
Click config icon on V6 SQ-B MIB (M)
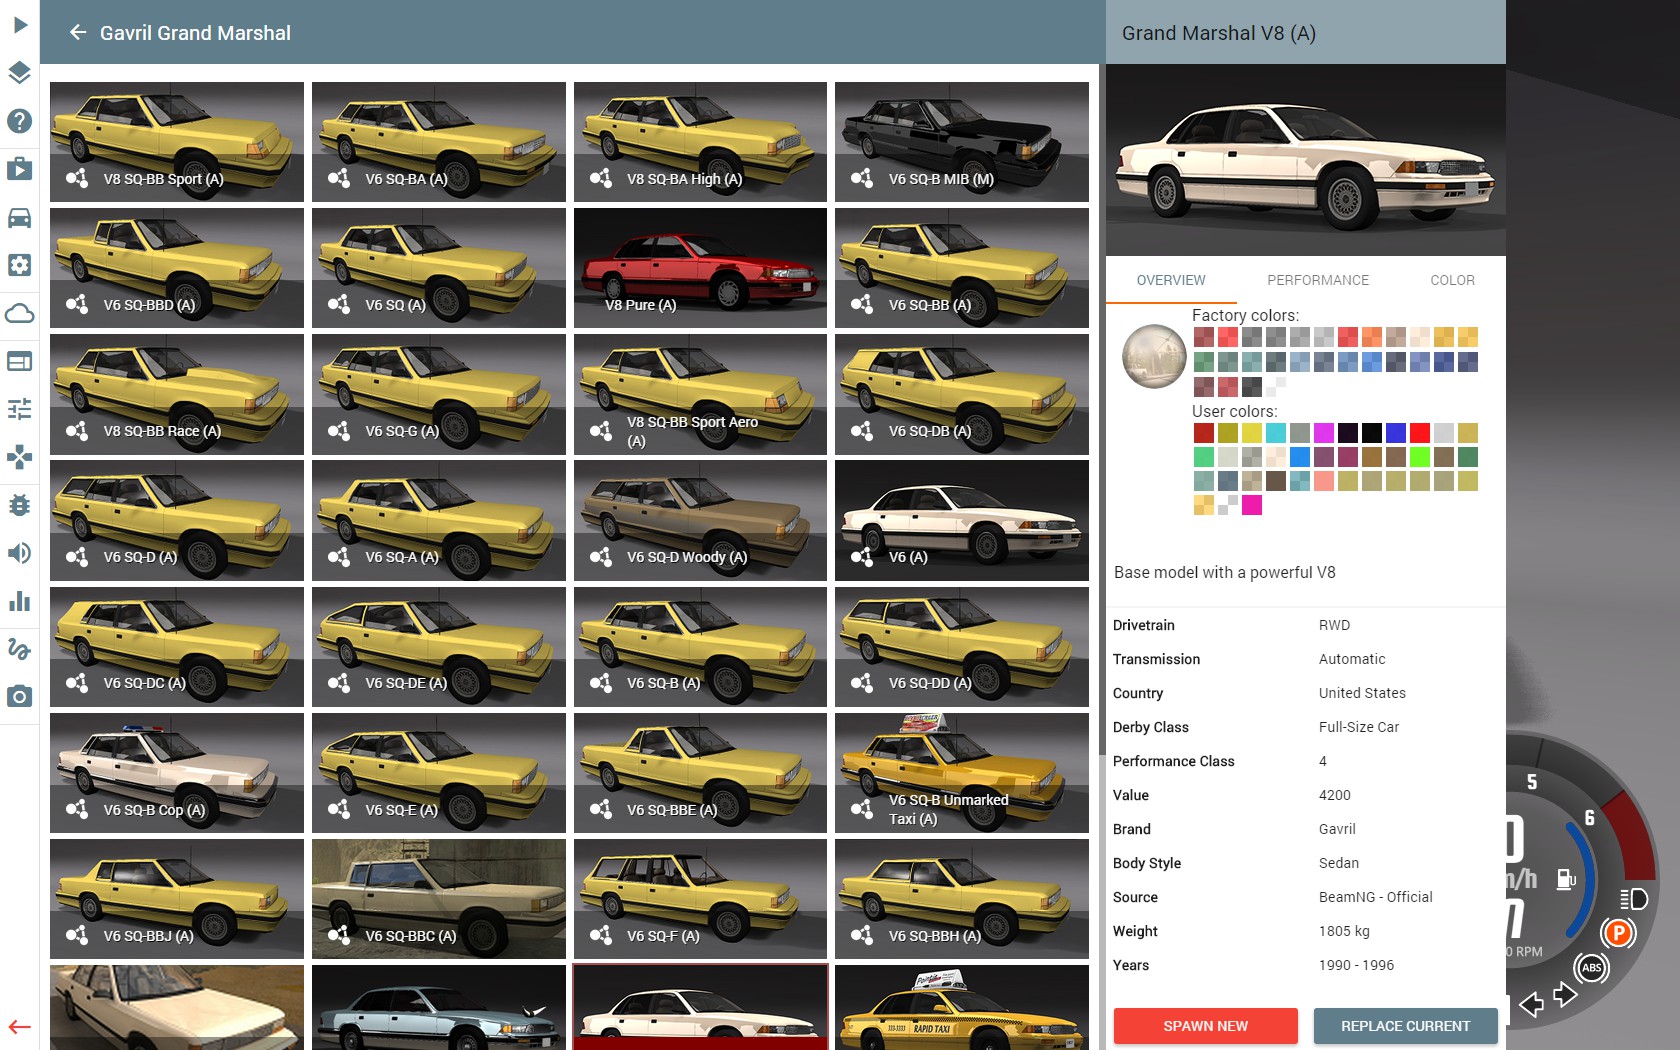[862, 178]
